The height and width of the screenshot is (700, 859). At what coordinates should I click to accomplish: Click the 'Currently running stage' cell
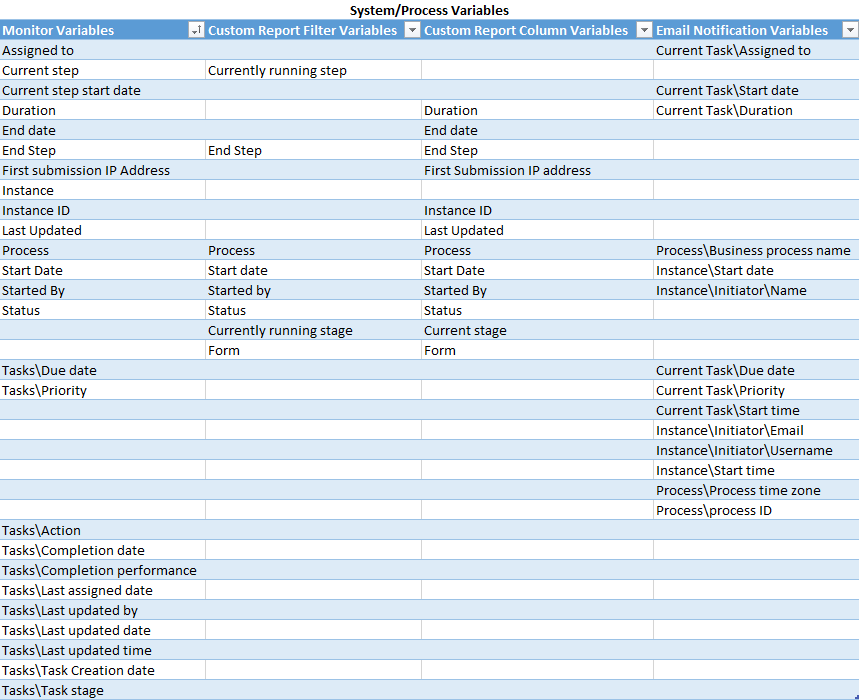pyautogui.click(x=313, y=330)
